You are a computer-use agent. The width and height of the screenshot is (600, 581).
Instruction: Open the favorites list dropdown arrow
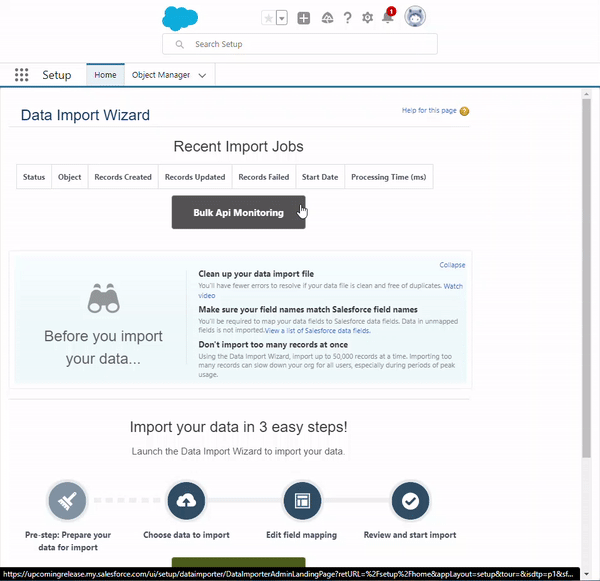(282, 18)
